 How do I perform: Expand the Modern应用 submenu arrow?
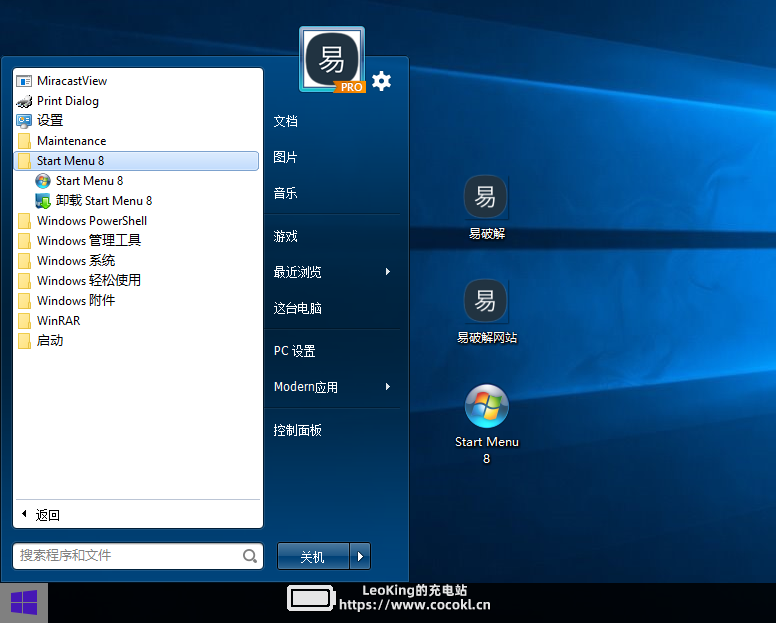click(x=388, y=386)
